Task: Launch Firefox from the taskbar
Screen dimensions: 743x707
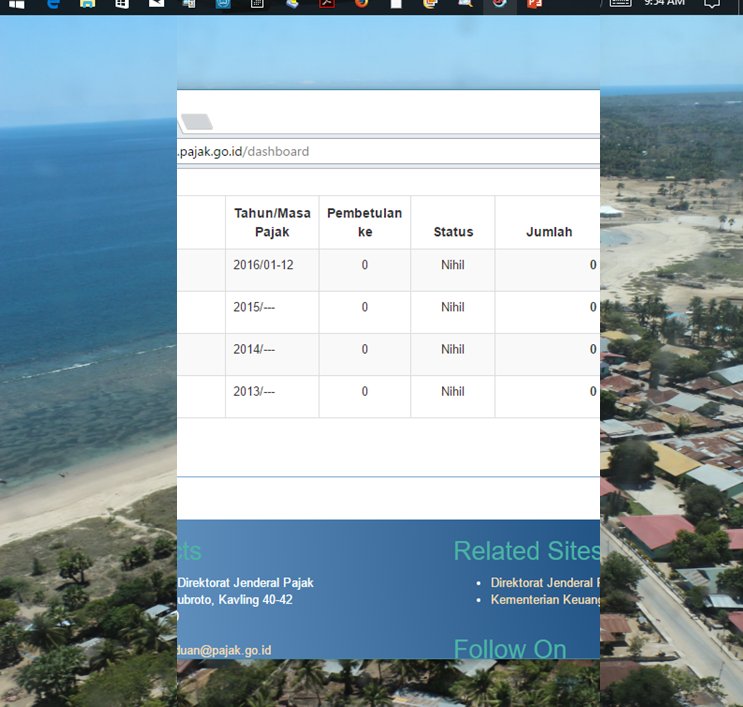Action: 362,4
